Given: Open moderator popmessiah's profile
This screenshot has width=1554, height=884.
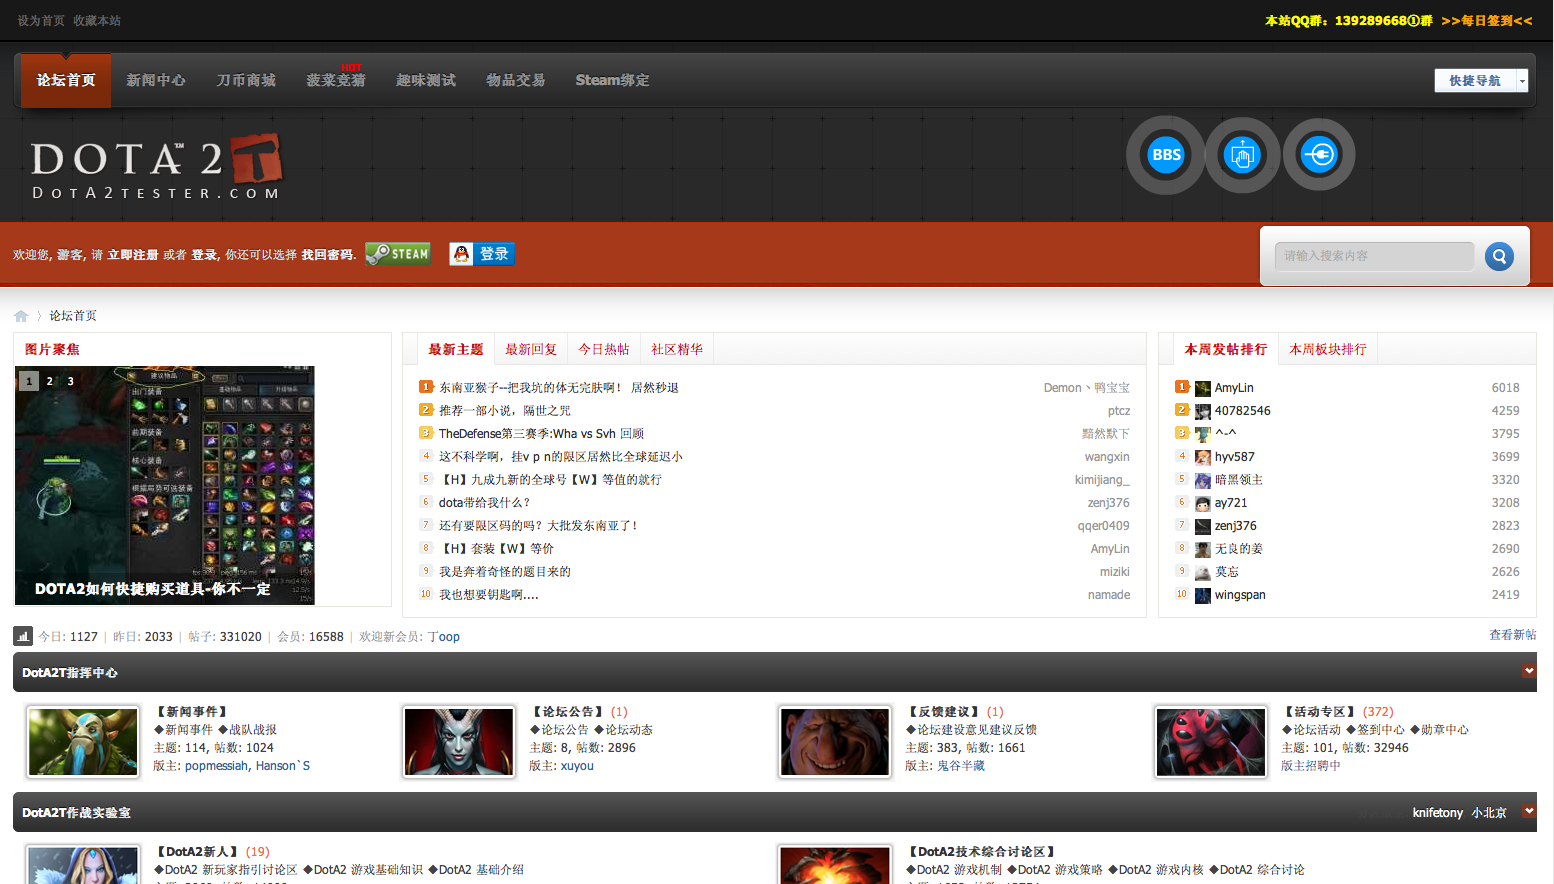Looking at the screenshot, I should pos(217,766).
